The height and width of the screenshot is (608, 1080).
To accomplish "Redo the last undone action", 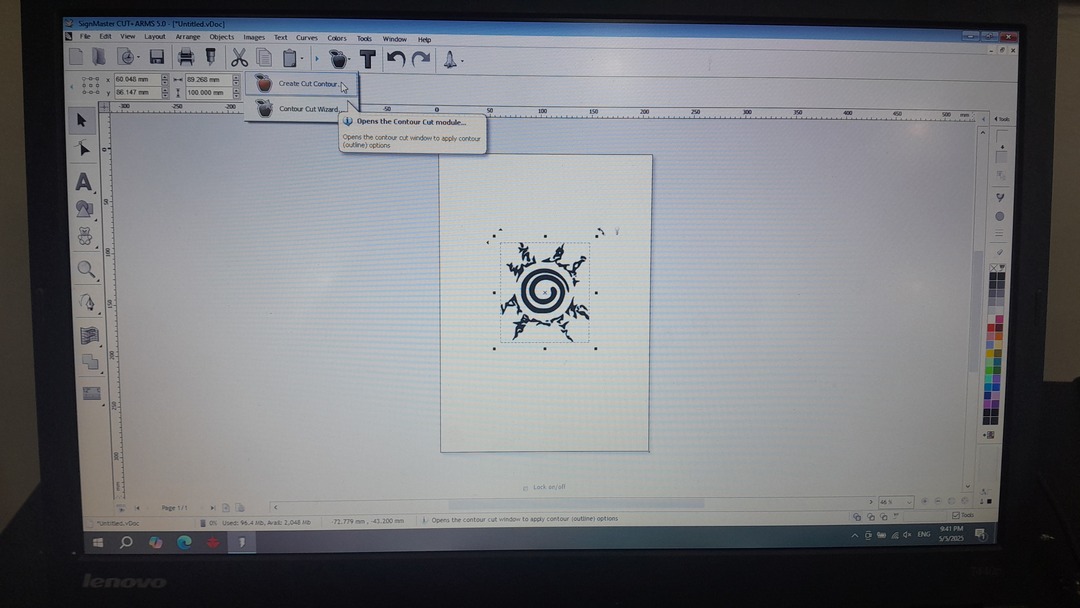I will 420,60.
